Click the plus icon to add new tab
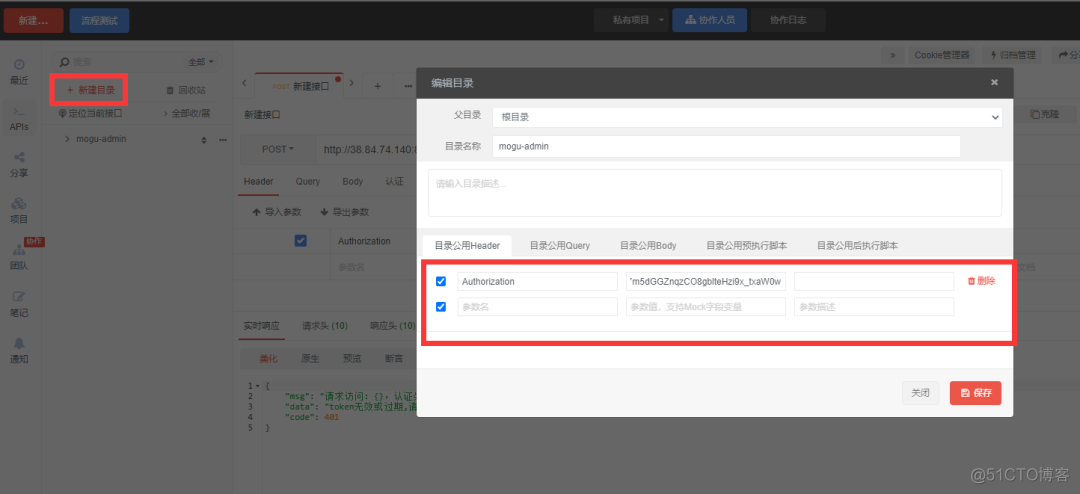The image size is (1080, 494). click(377, 86)
